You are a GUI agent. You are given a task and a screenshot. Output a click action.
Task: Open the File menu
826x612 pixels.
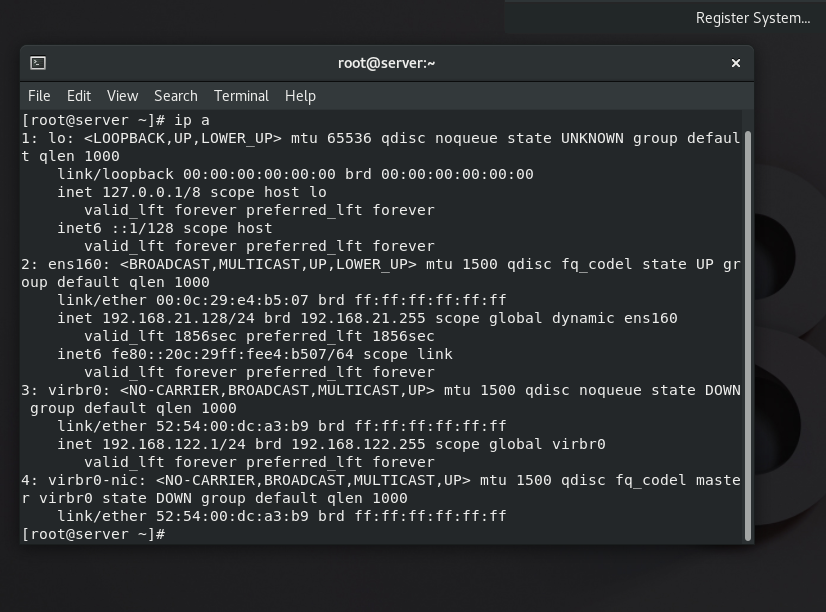(x=39, y=96)
